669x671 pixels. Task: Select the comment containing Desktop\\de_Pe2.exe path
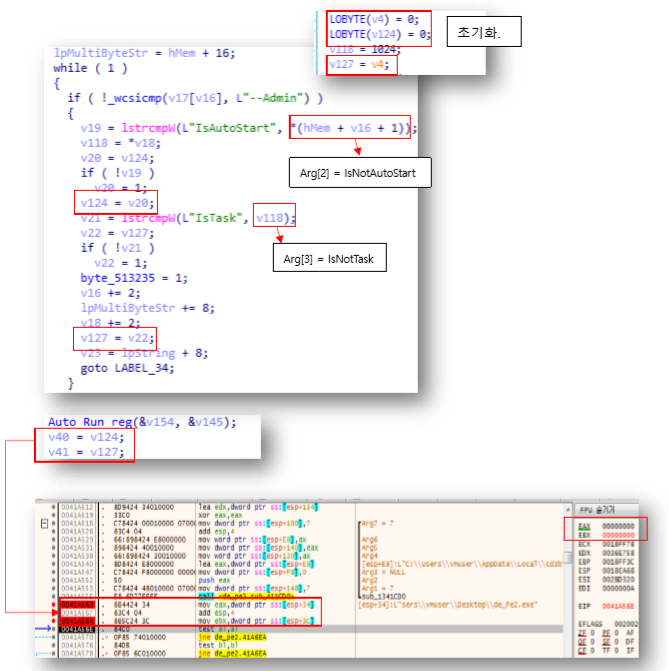point(447,605)
